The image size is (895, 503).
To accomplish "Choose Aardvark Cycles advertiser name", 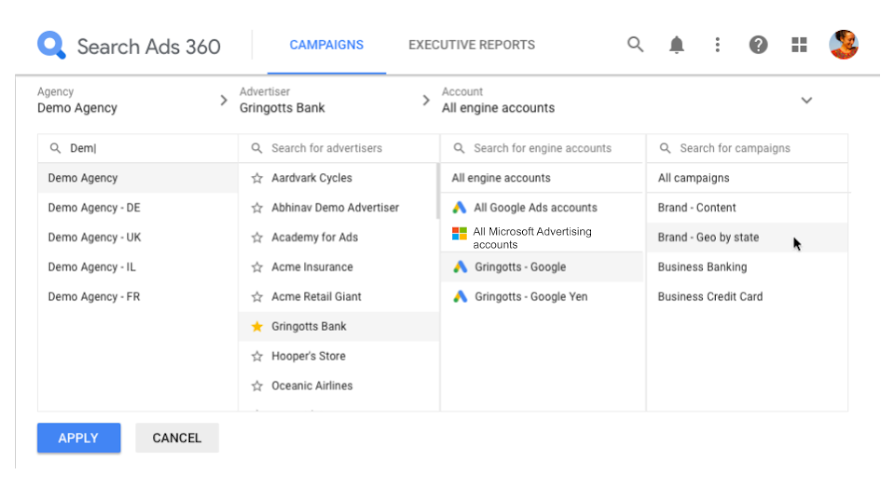I will click(312, 178).
